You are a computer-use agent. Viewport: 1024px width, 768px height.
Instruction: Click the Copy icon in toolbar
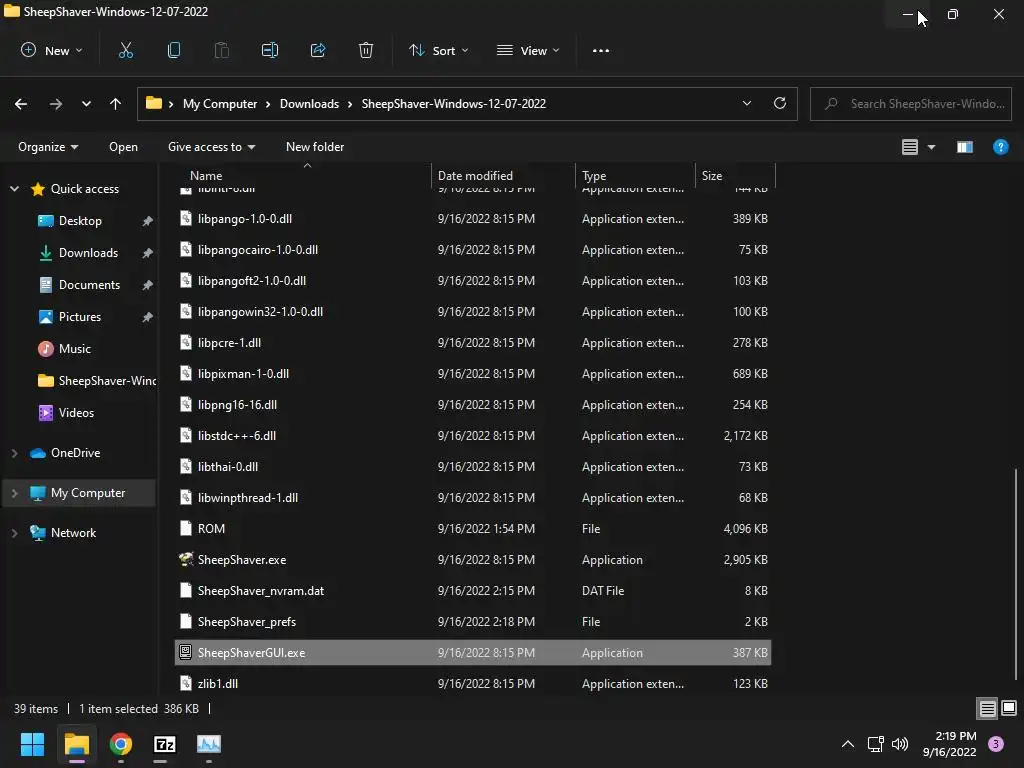[174, 50]
